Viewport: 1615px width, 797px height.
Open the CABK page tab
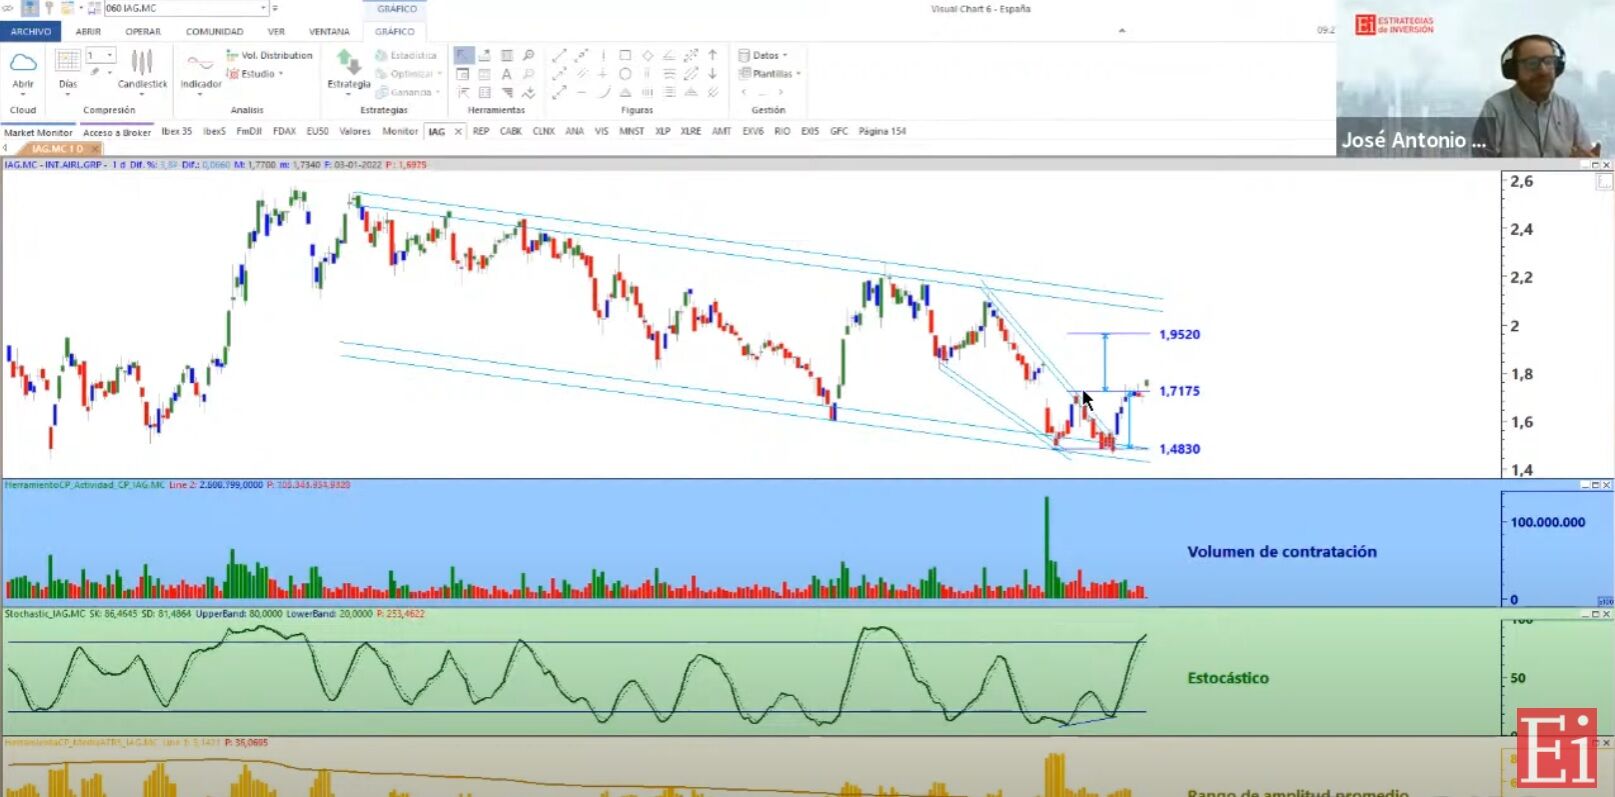(x=511, y=131)
